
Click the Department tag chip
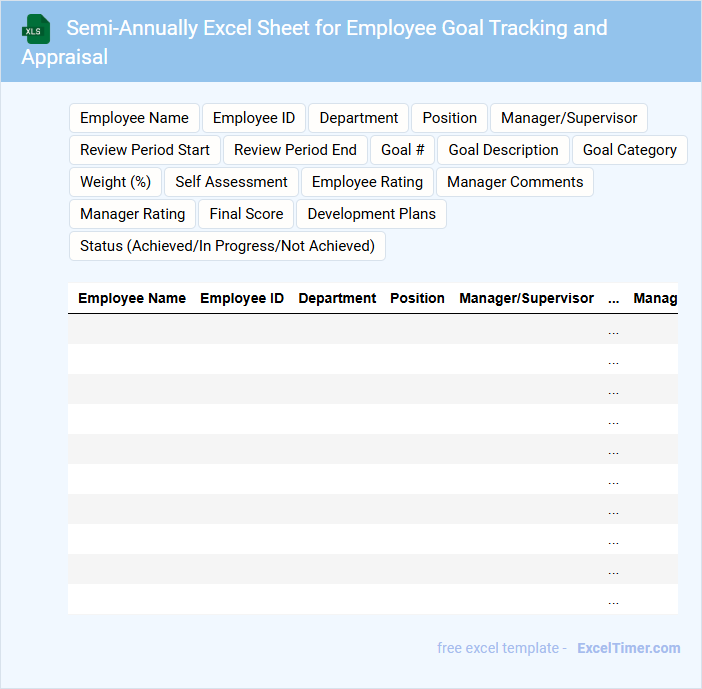coord(358,118)
